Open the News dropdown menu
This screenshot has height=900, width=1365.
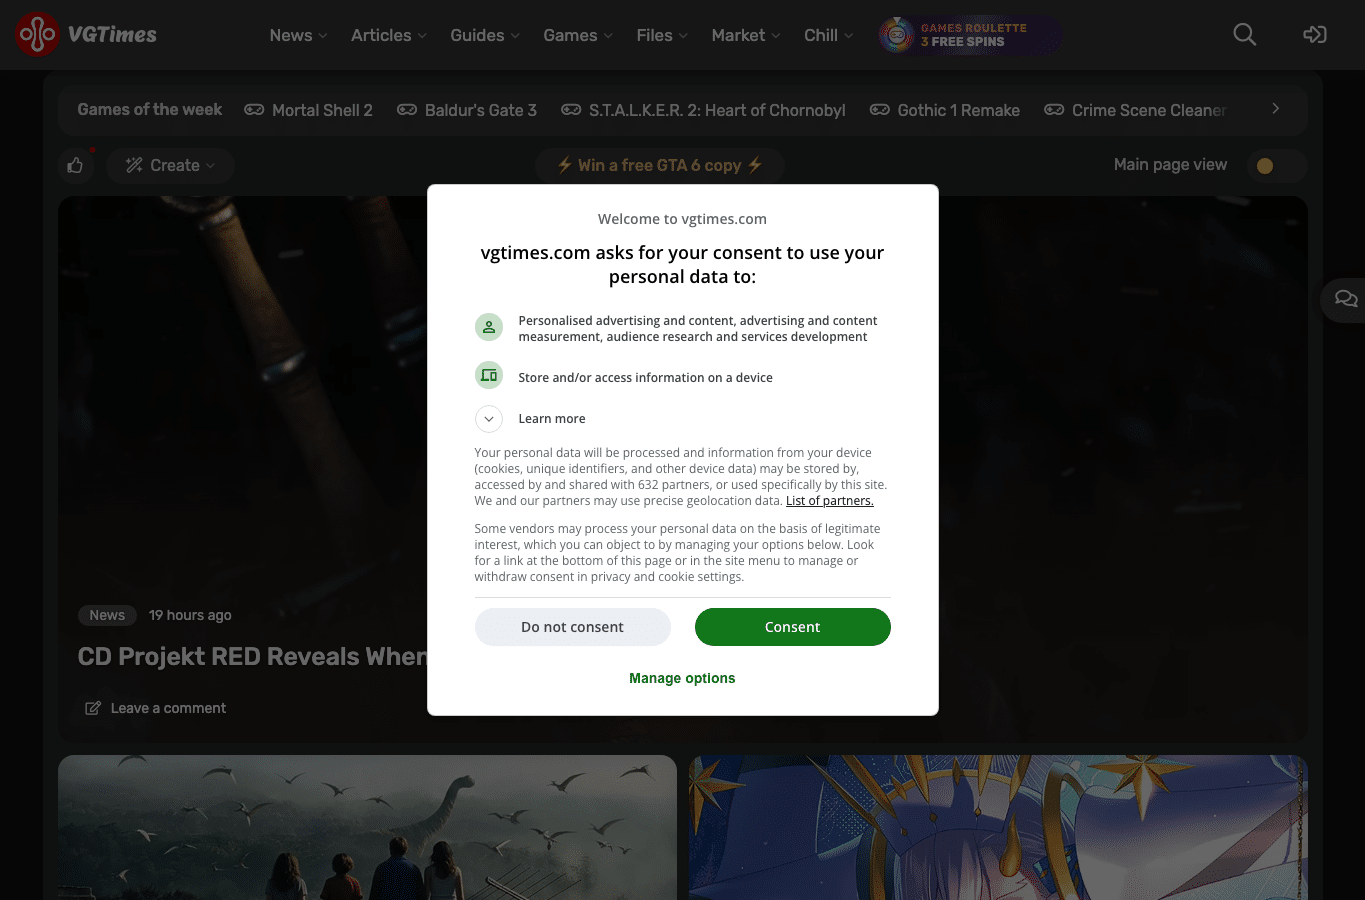tap(298, 35)
